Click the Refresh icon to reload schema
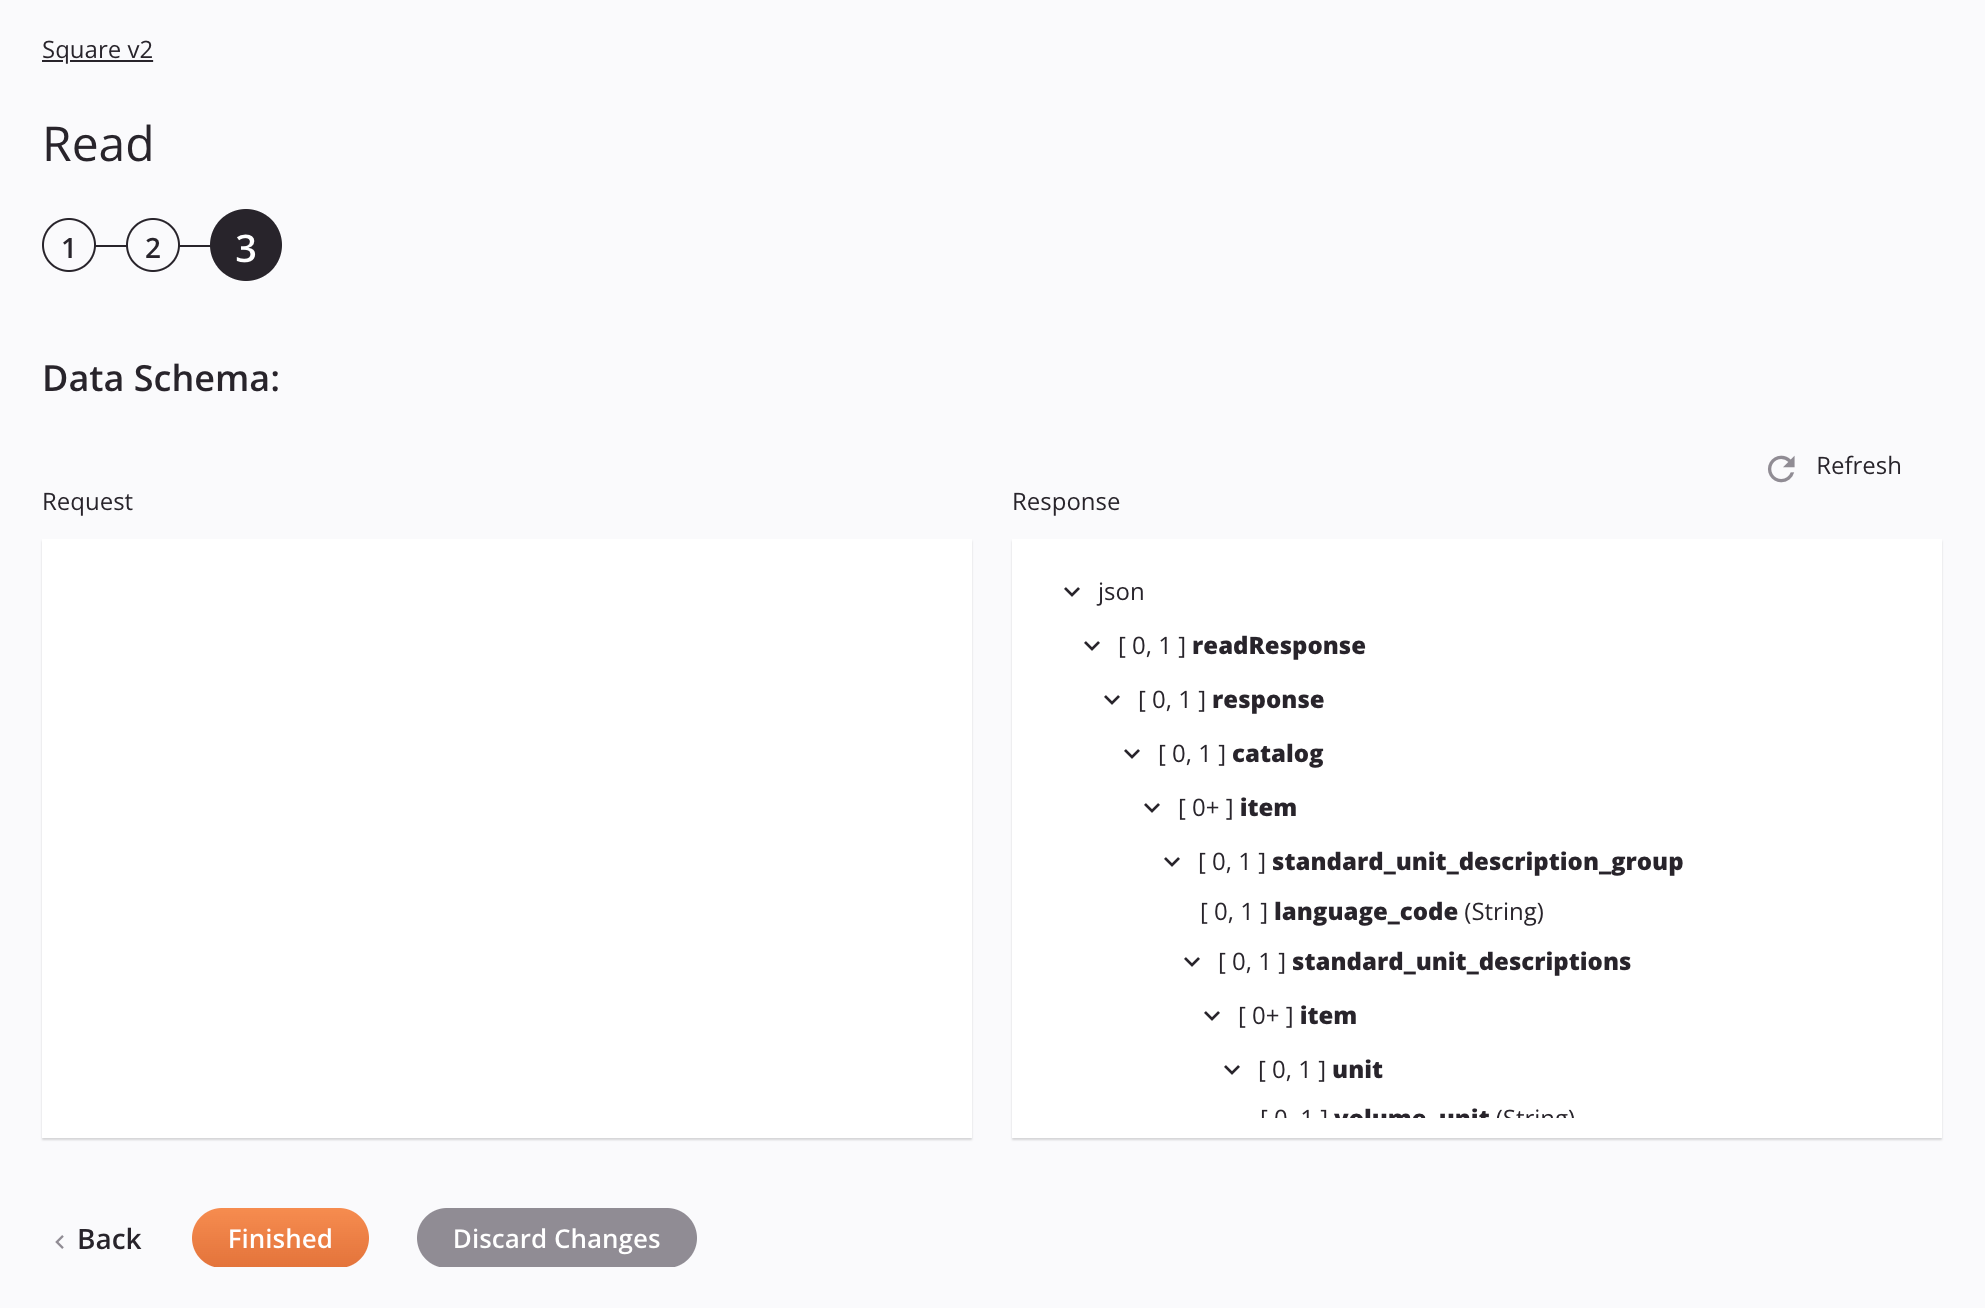 pyautogui.click(x=1781, y=467)
